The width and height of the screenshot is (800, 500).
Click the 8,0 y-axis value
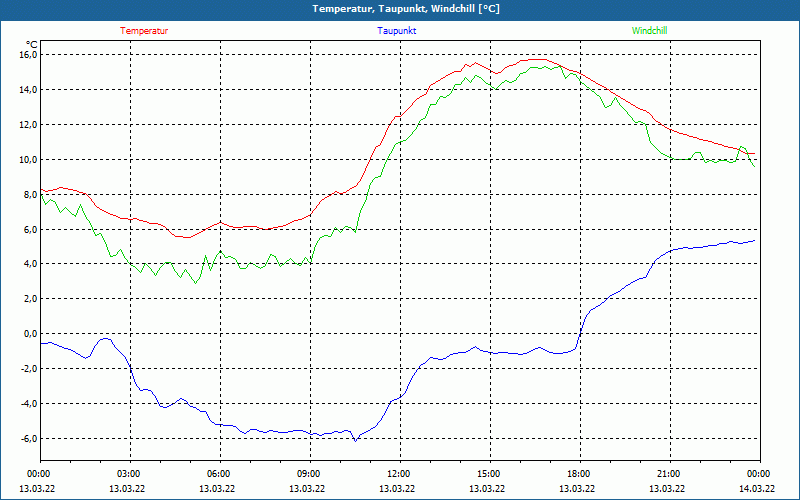(x=31, y=194)
